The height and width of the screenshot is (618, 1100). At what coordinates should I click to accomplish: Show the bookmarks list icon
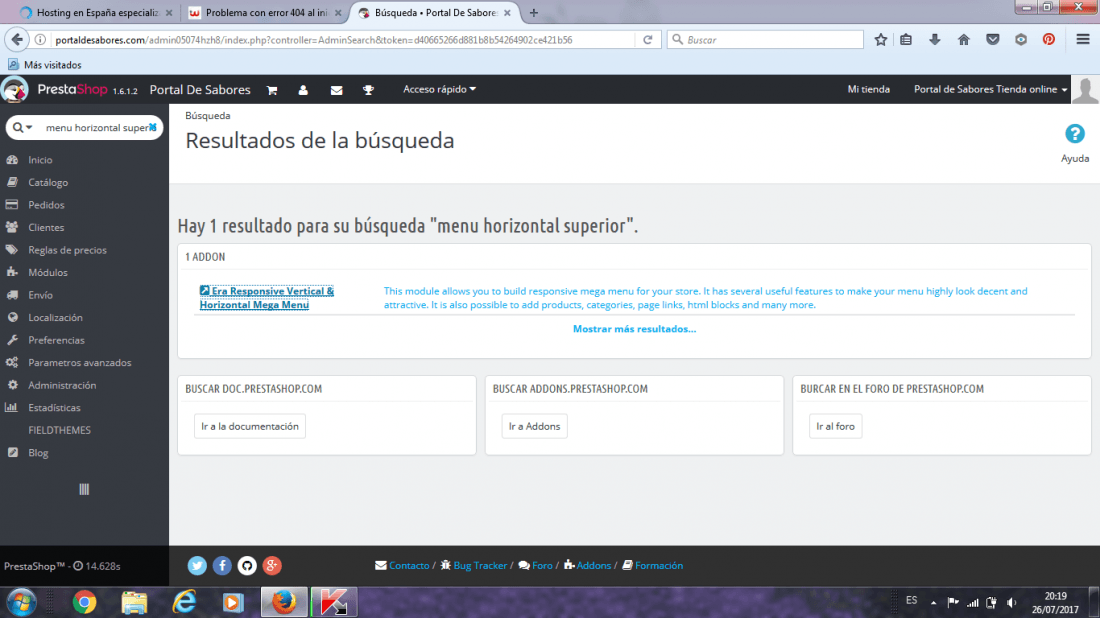[x=906, y=40]
